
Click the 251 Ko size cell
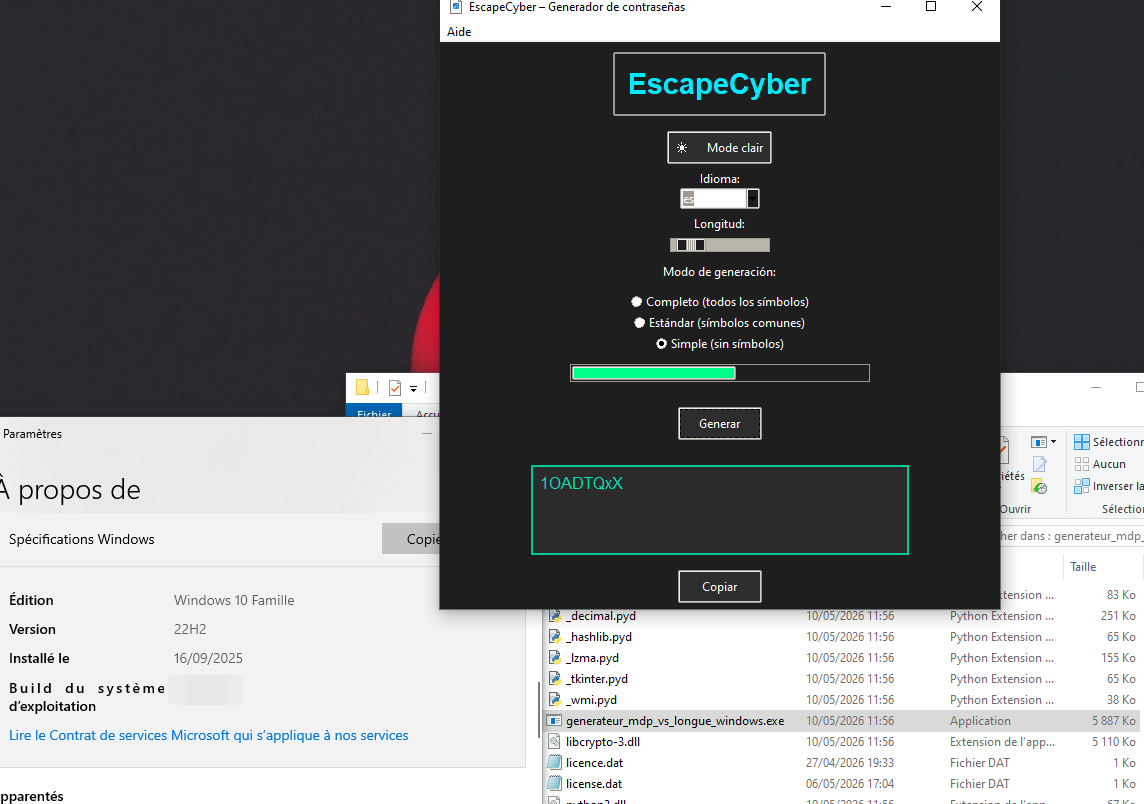pos(1118,616)
